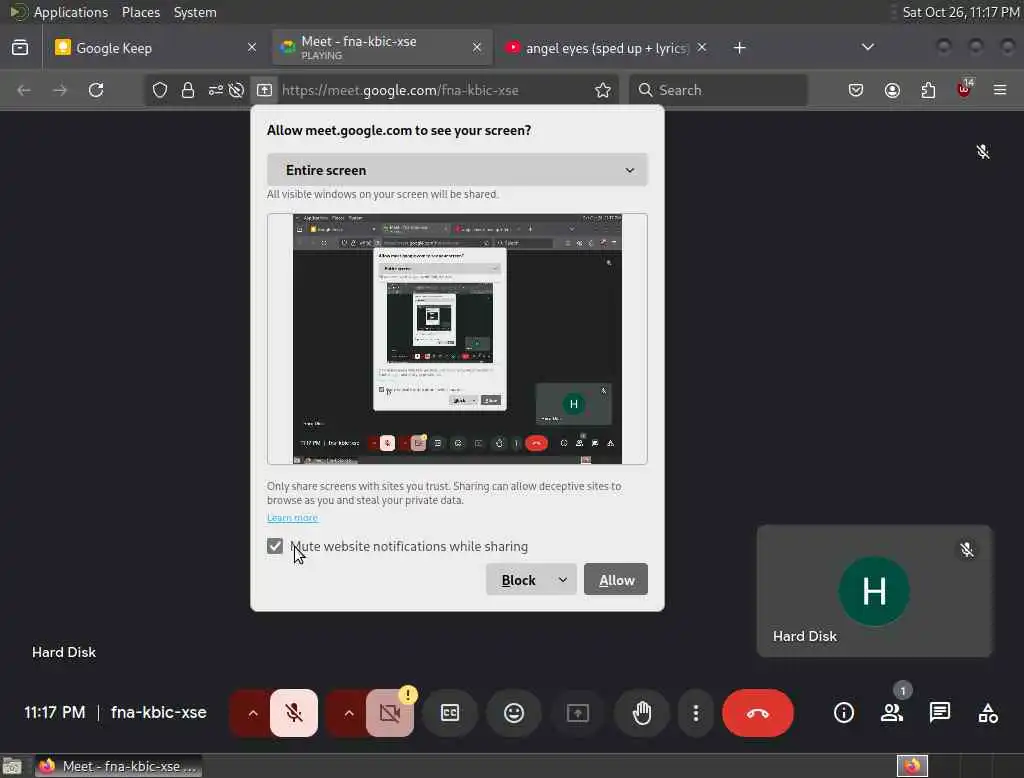Uncheck Mute website notifications while sharing
This screenshot has width=1024, height=778.
275,546
